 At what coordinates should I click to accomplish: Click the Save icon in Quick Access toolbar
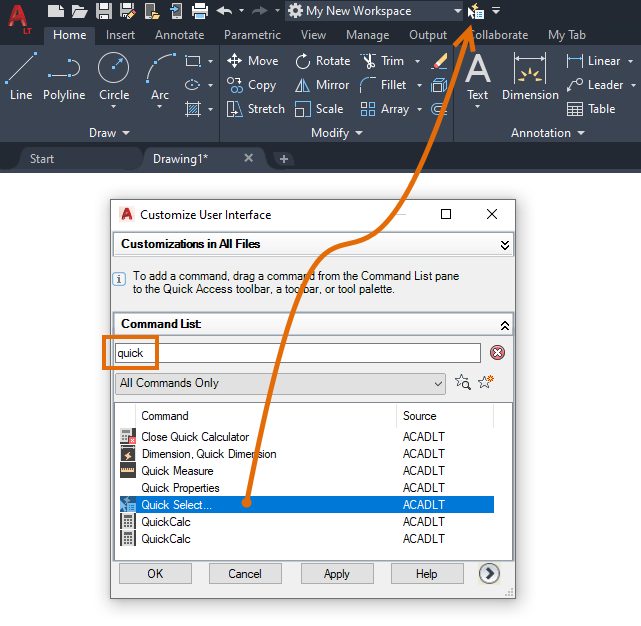click(x=104, y=11)
